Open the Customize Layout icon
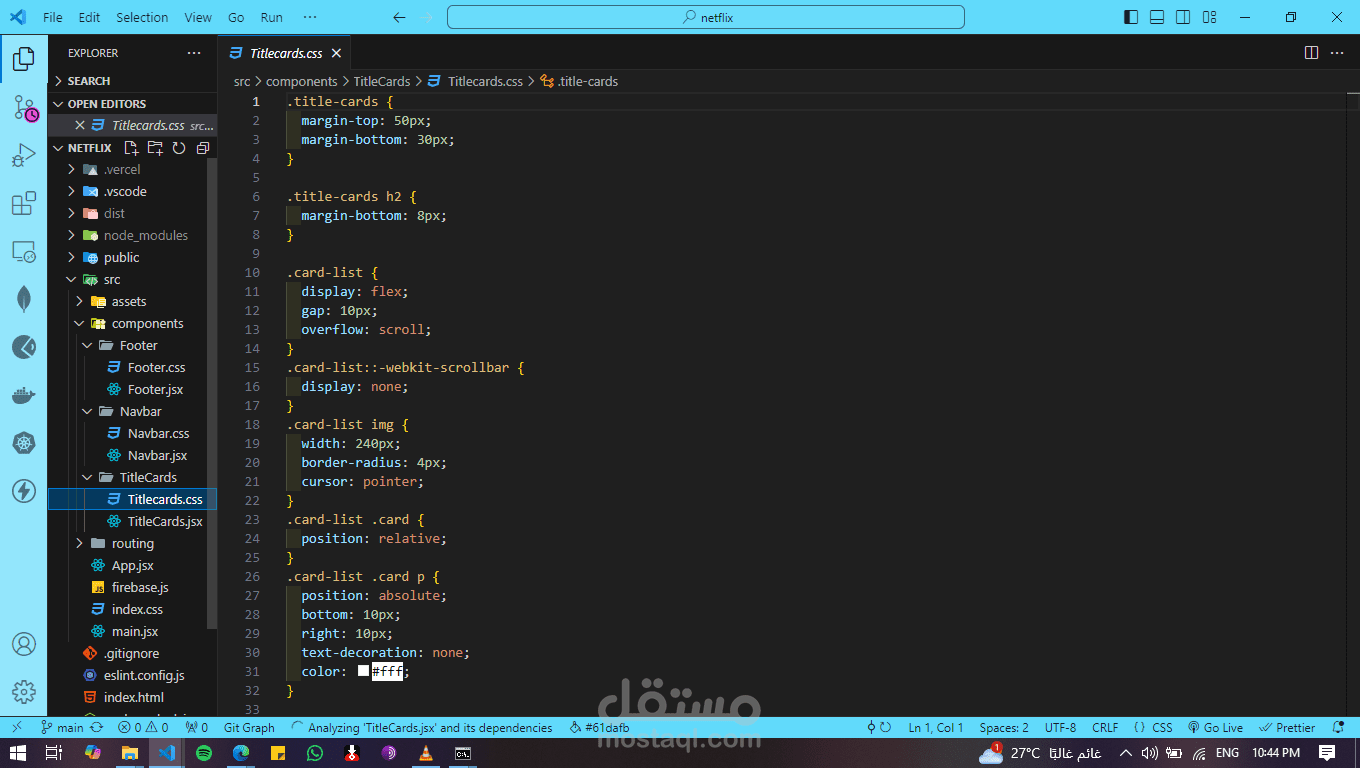 (1210, 17)
